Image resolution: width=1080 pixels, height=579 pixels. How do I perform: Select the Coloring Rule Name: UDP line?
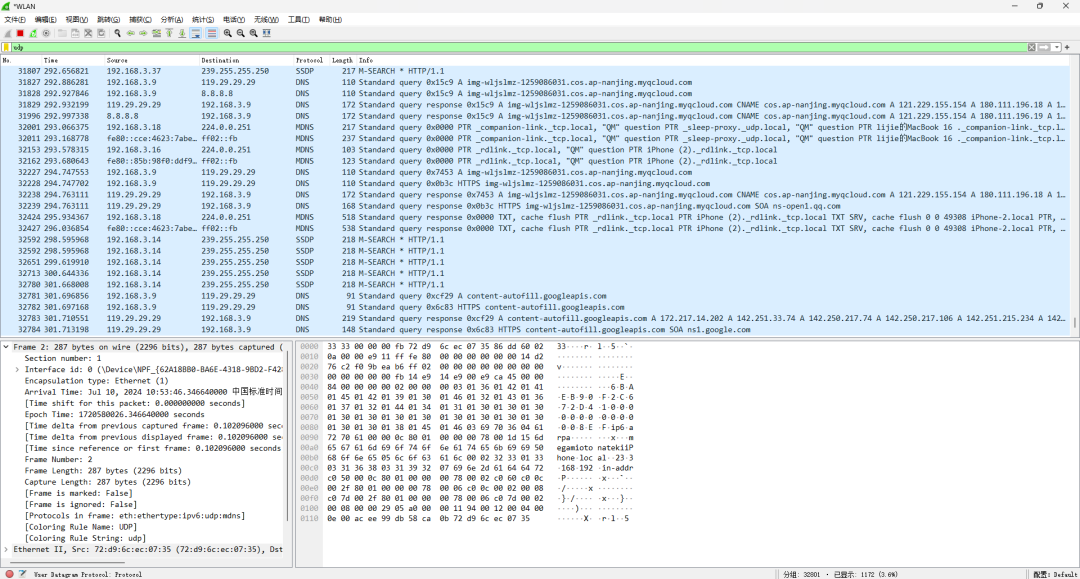click(x=81, y=527)
